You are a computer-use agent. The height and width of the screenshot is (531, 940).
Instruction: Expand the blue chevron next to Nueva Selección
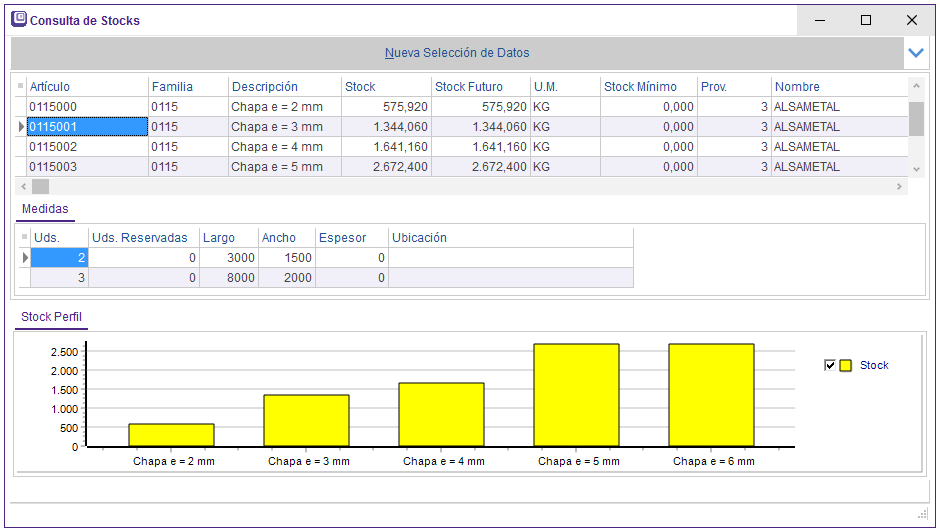pyautogui.click(x=914, y=53)
